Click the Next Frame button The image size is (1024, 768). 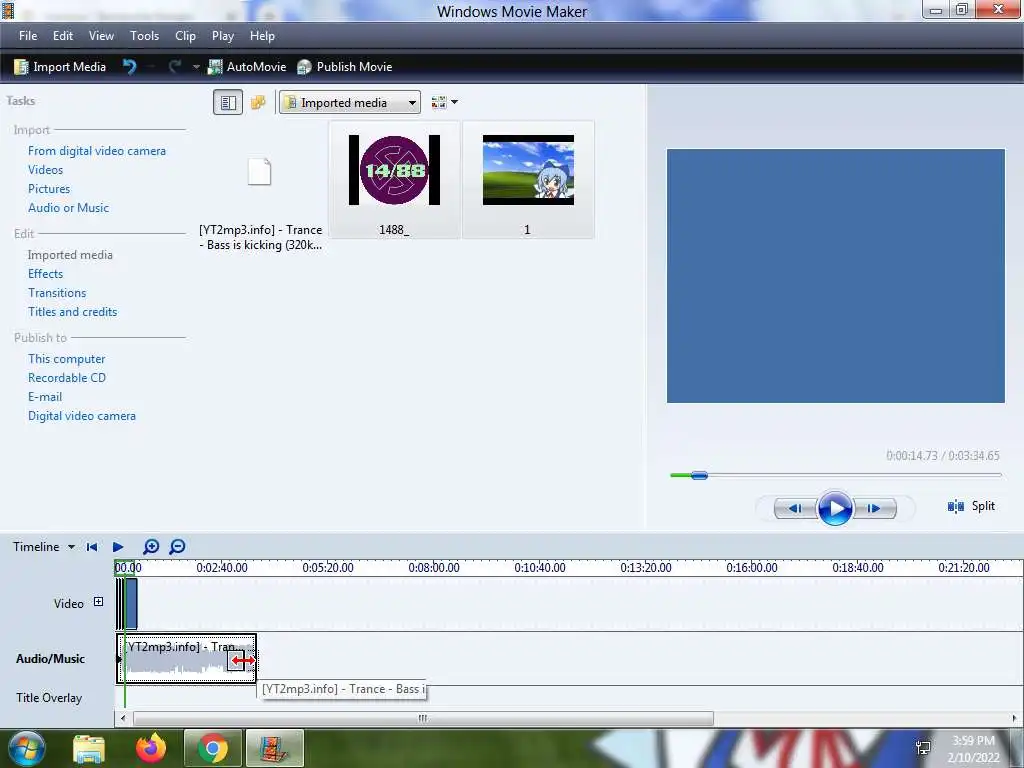874,508
